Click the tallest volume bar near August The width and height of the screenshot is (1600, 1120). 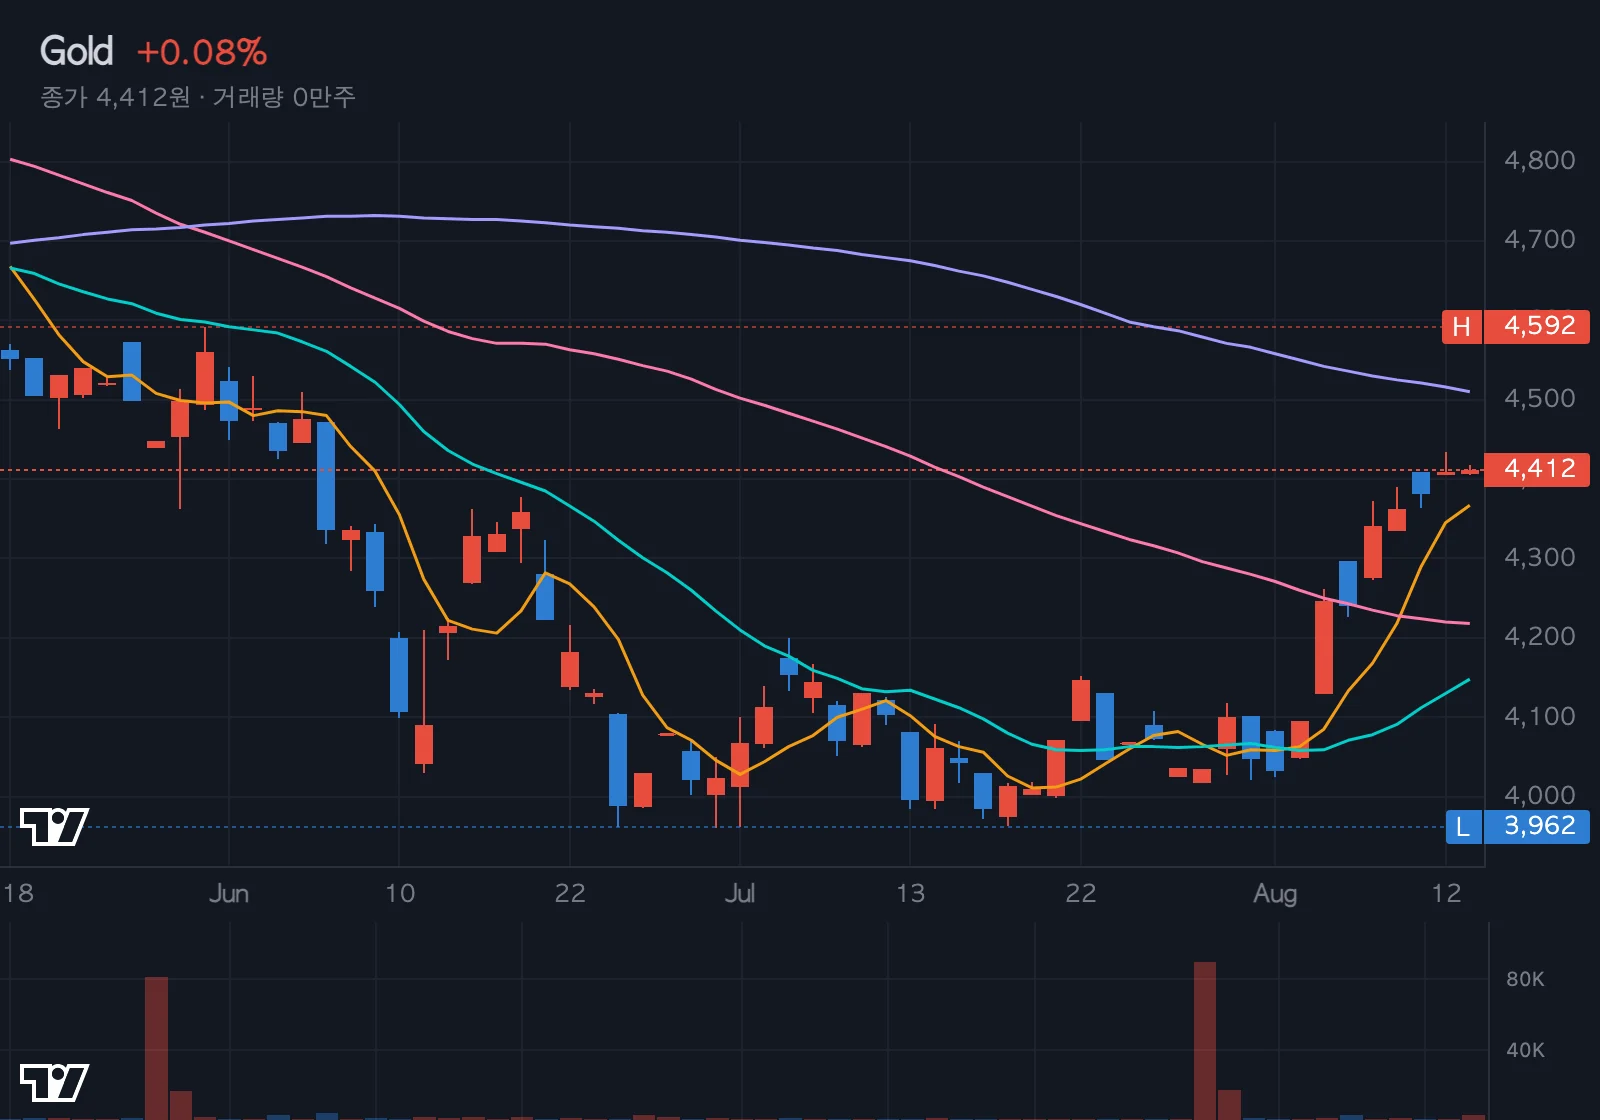pos(1205,1040)
